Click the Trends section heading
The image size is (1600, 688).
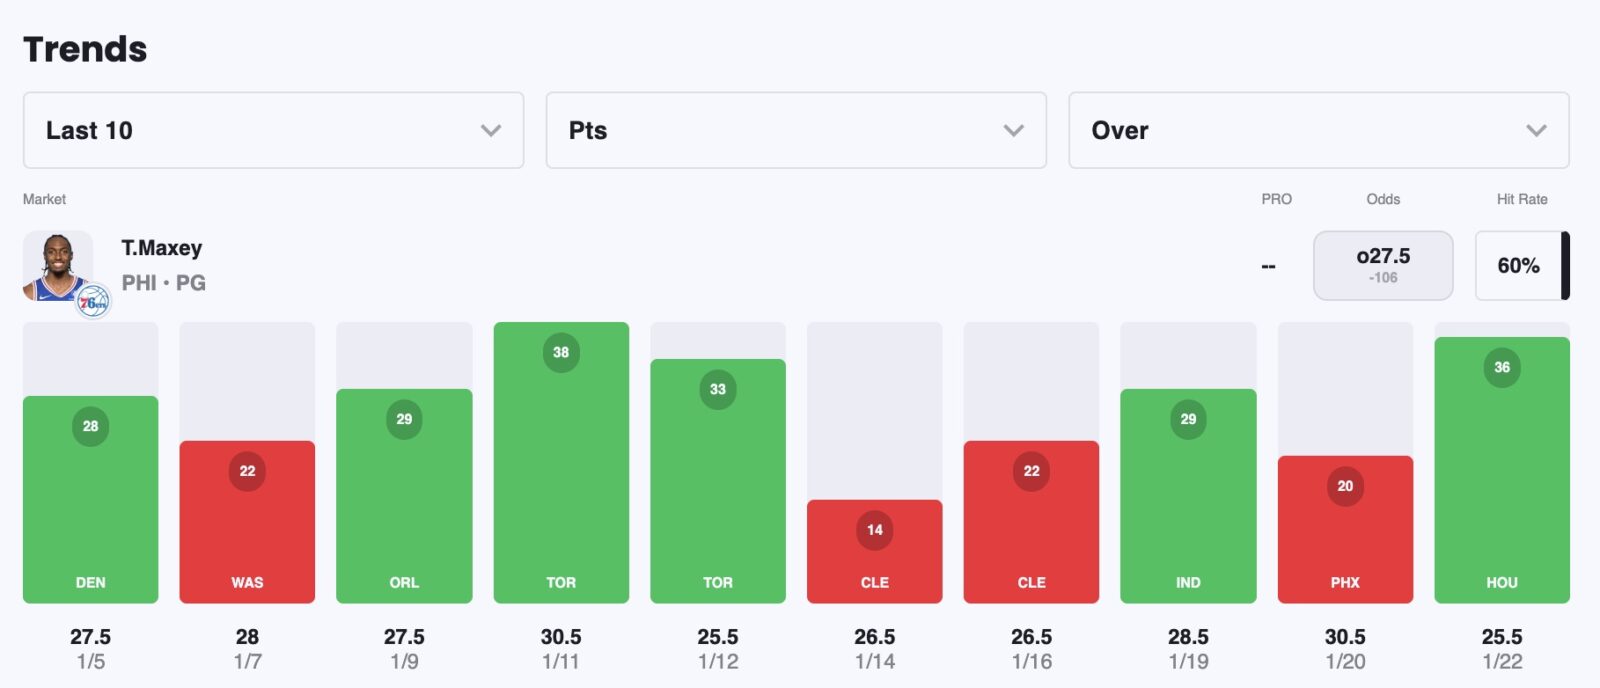coord(85,49)
